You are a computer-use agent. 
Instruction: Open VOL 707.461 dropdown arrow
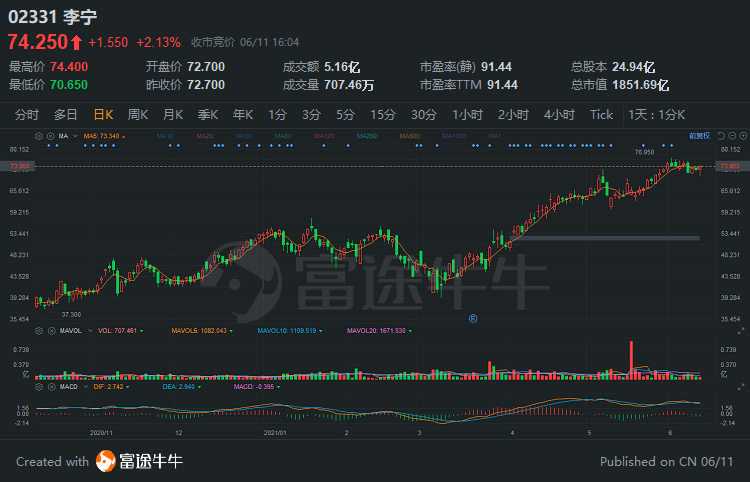click(142, 331)
